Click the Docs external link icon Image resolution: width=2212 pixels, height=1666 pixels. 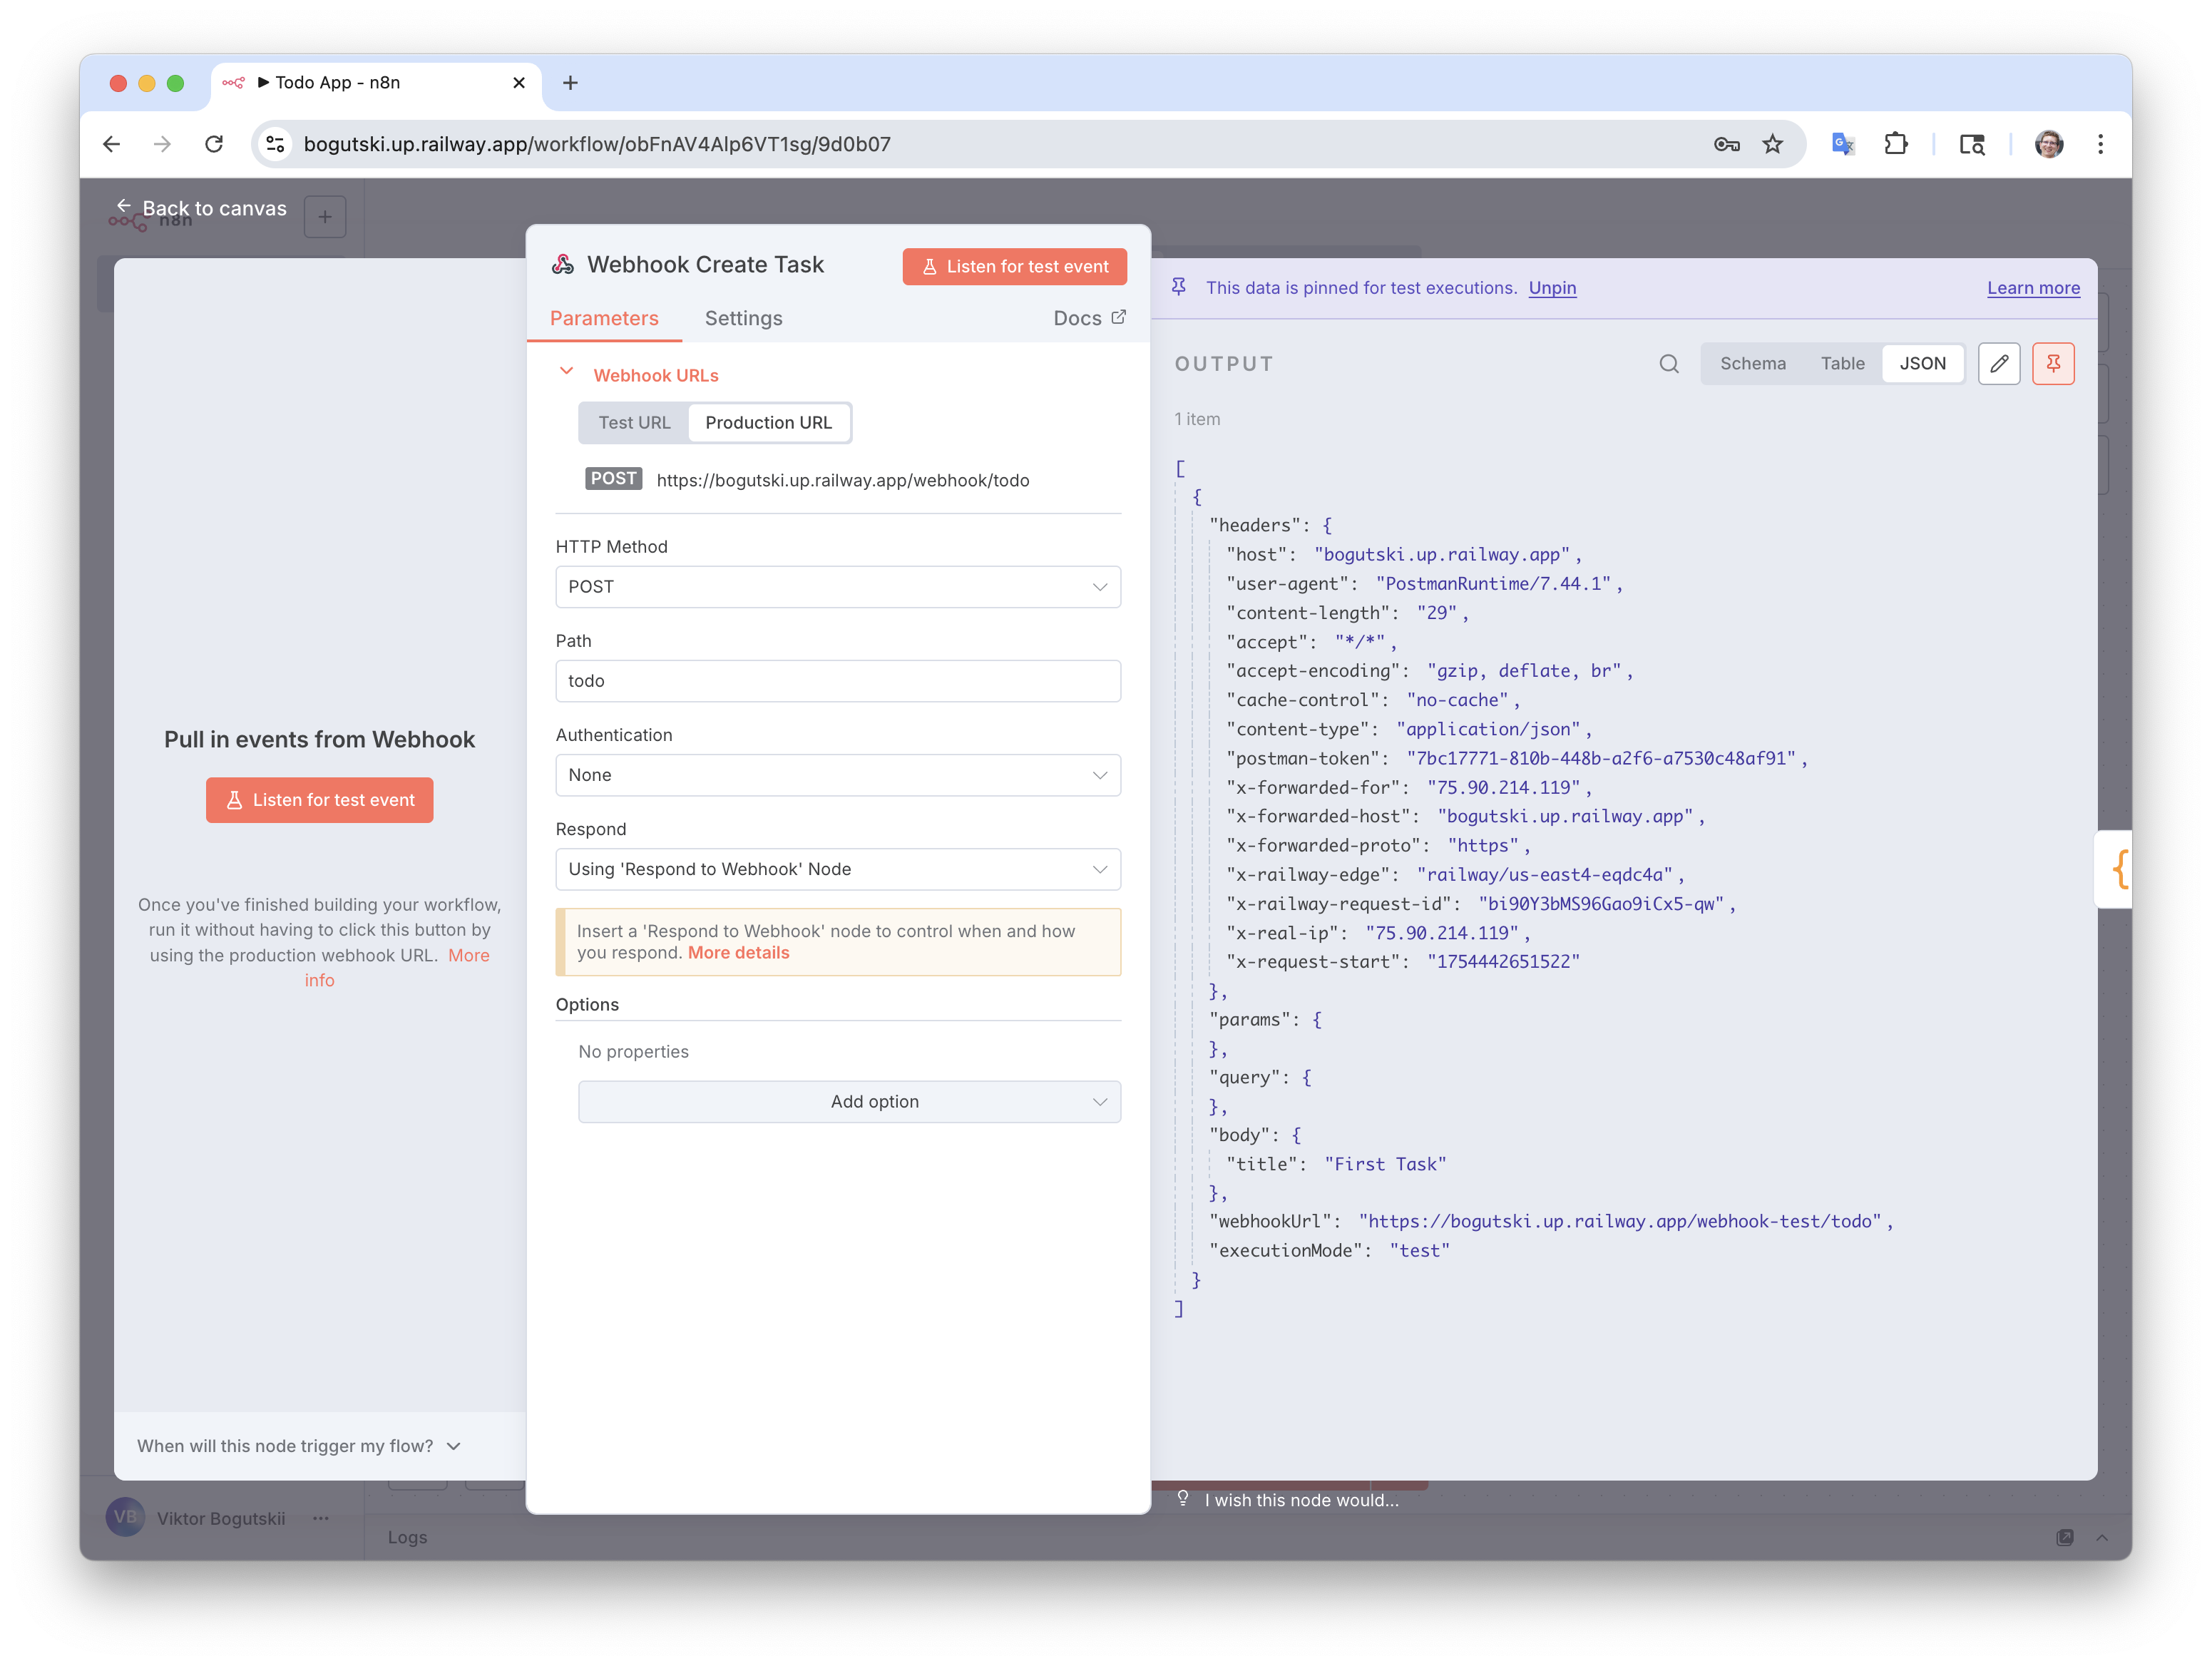(x=1118, y=317)
